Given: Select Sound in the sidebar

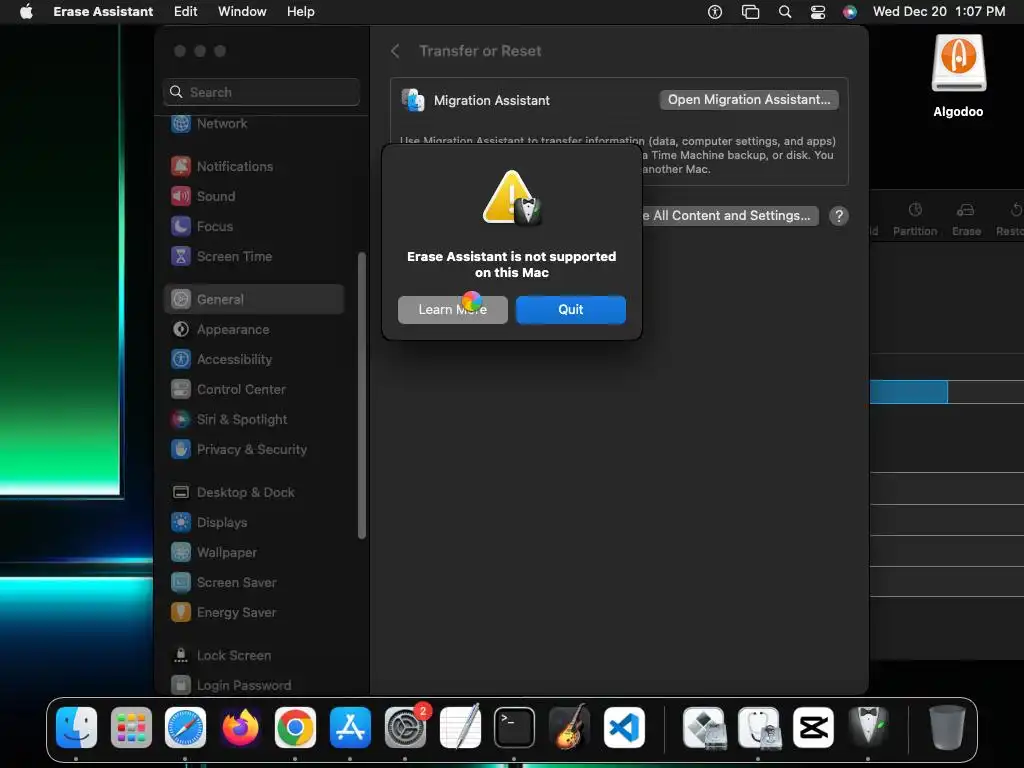Looking at the screenshot, I should tap(255, 197).
